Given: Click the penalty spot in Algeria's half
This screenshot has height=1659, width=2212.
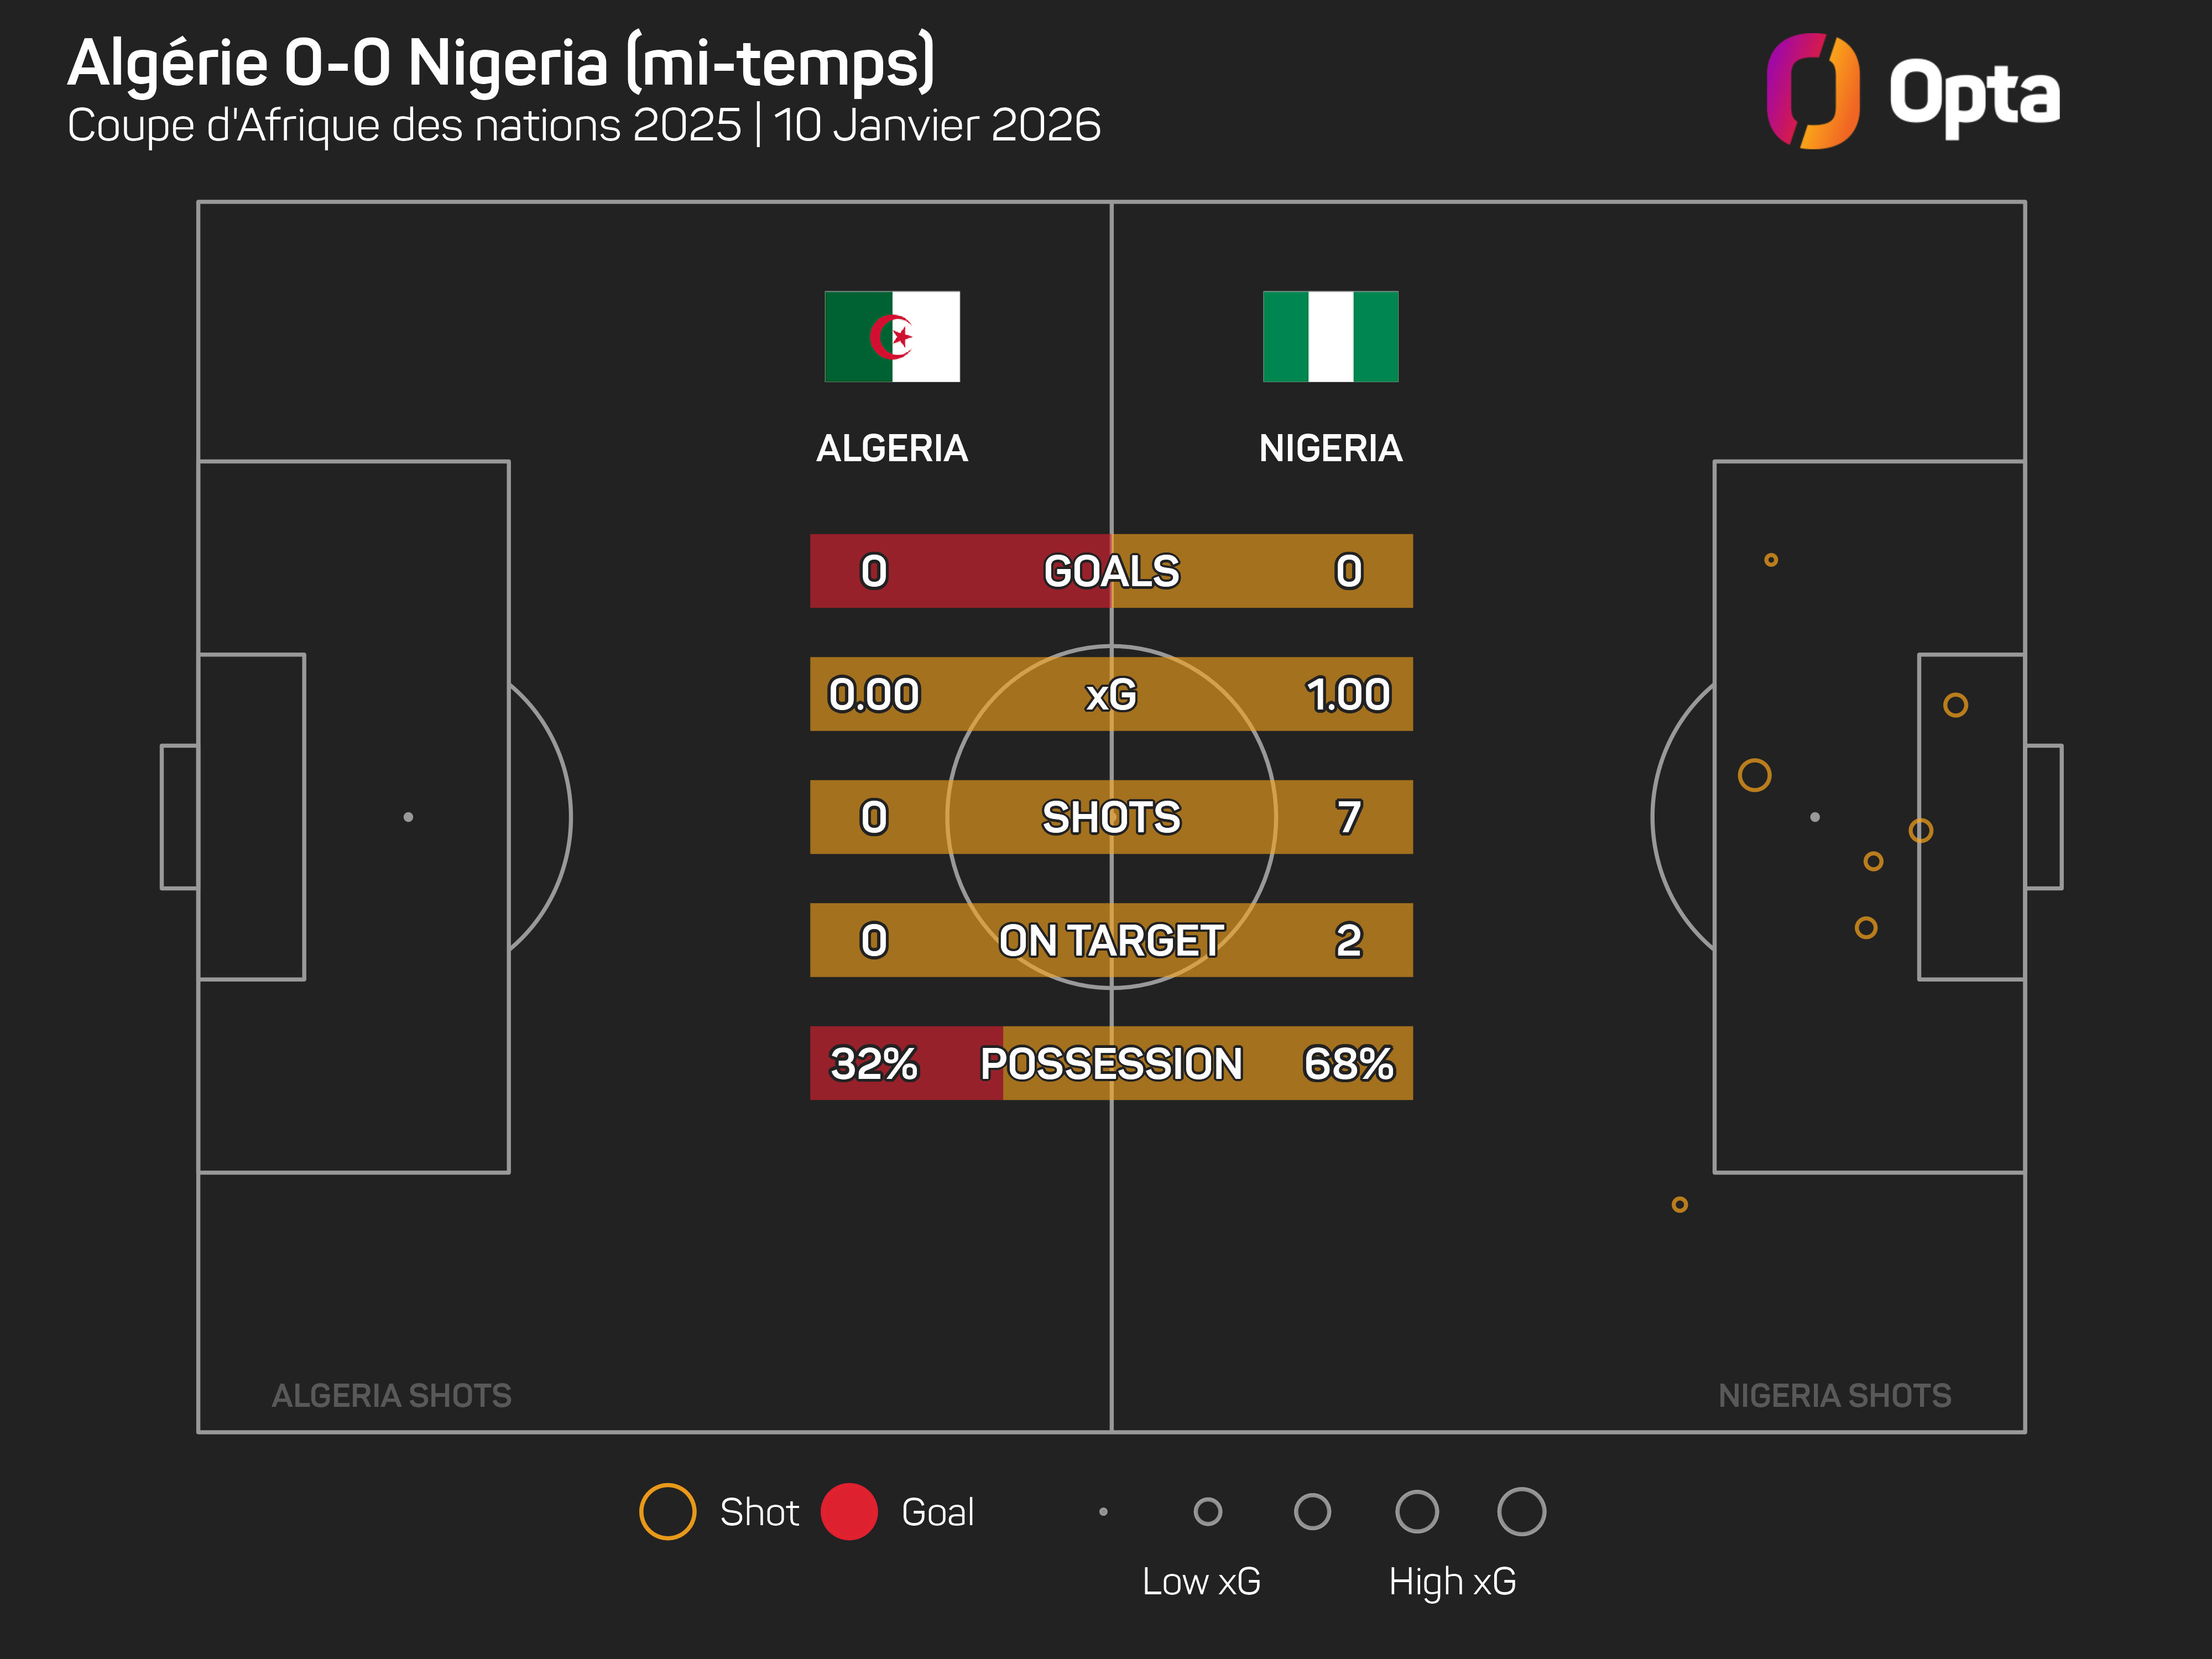Looking at the screenshot, I should (x=408, y=817).
